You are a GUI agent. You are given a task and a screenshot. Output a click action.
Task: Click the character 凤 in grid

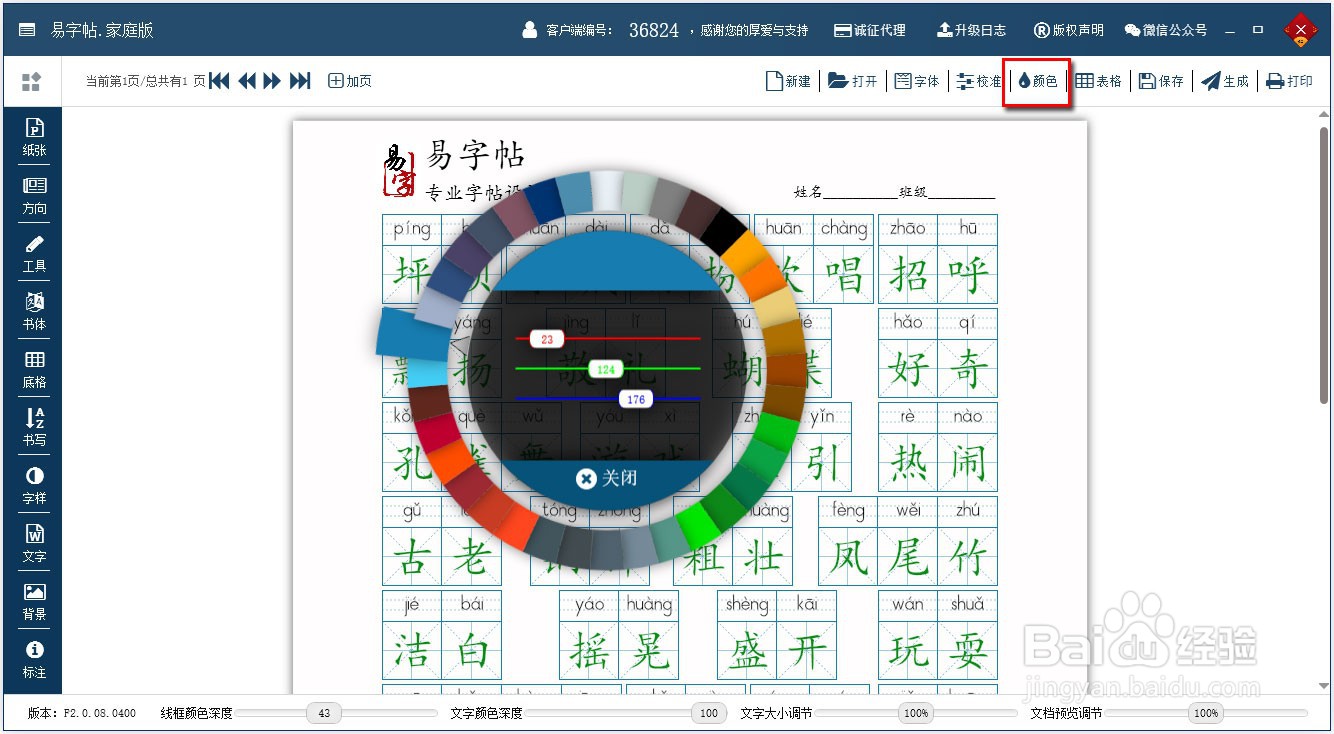(848, 557)
